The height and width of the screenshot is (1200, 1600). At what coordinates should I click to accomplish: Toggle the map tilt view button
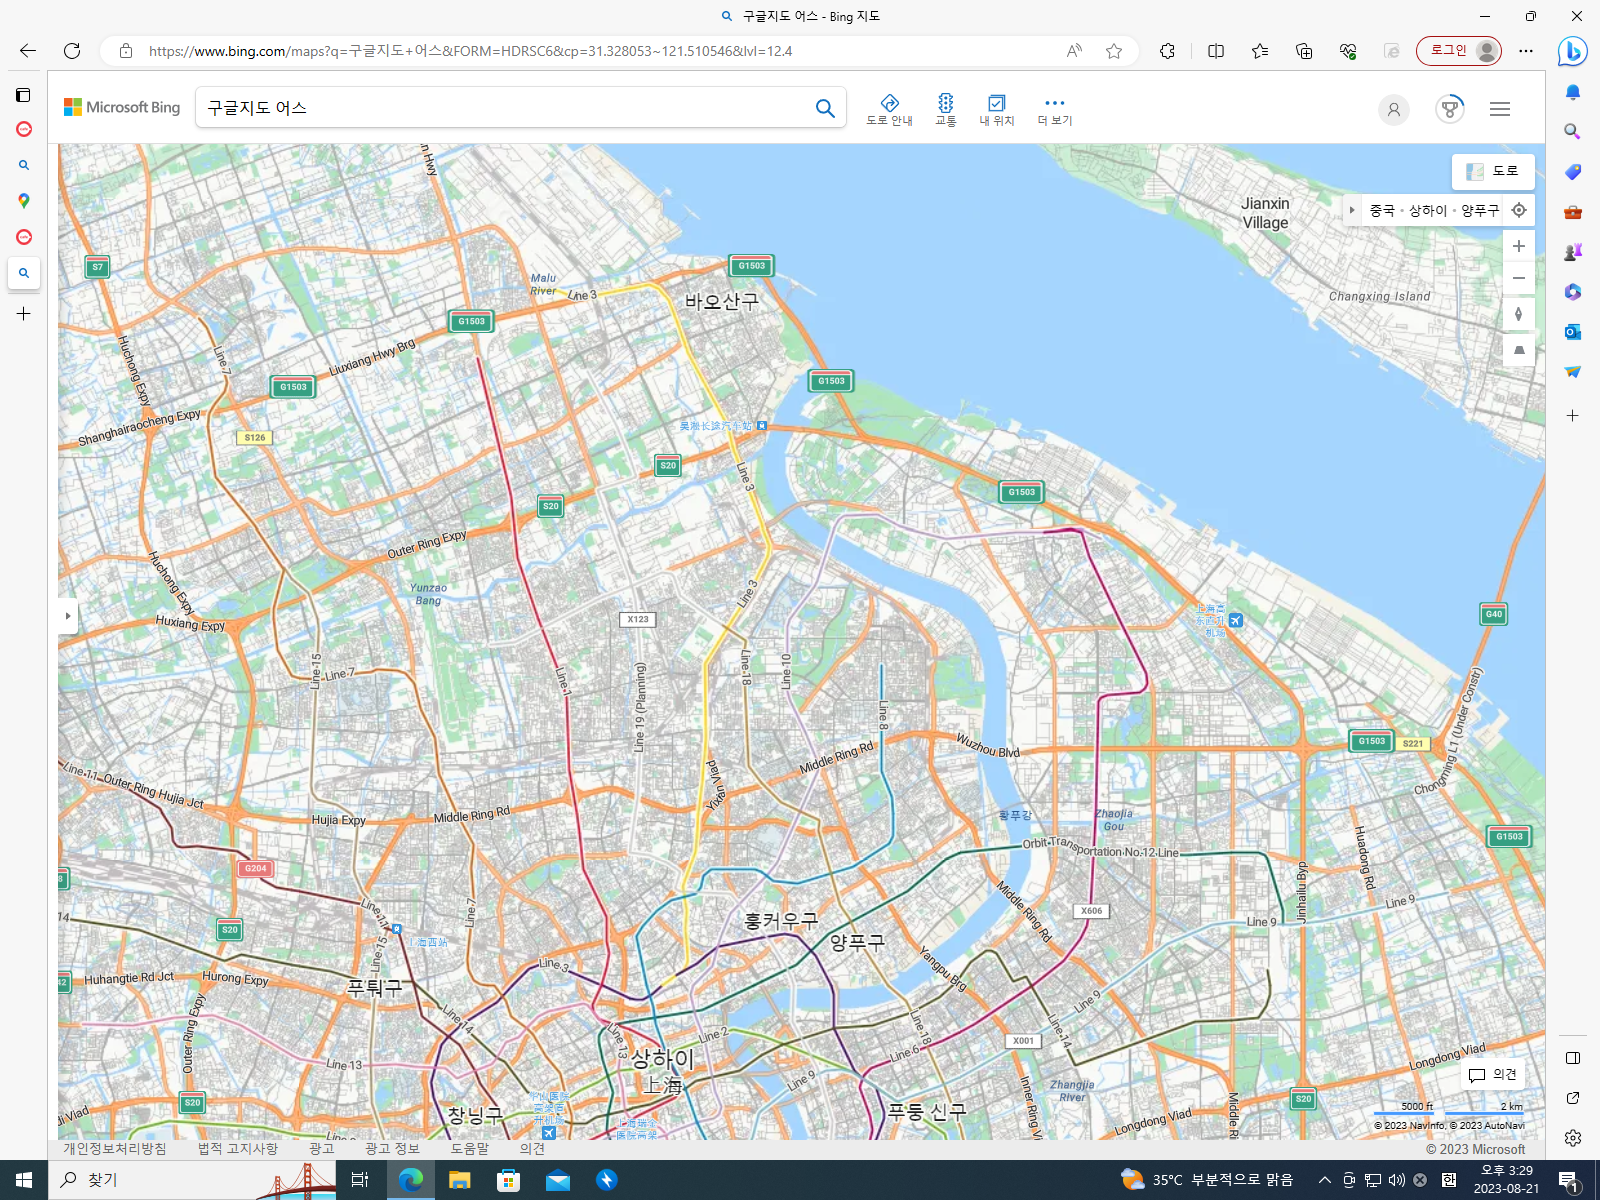[1518, 350]
